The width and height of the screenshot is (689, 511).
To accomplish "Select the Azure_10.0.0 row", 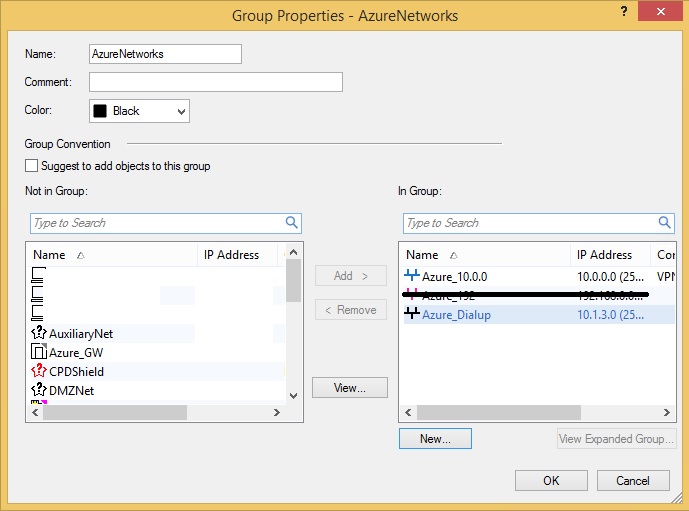I will (539, 276).
